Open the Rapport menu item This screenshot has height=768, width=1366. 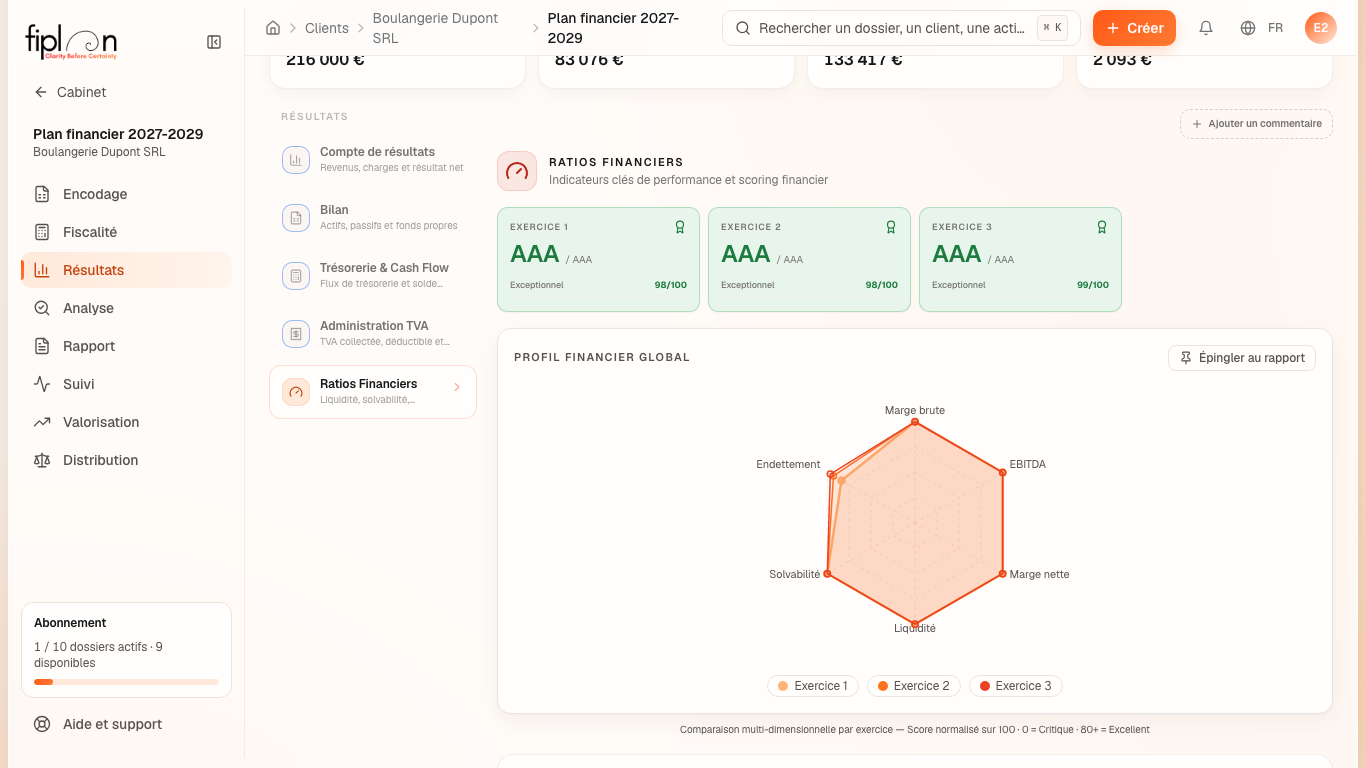[126, 346]
